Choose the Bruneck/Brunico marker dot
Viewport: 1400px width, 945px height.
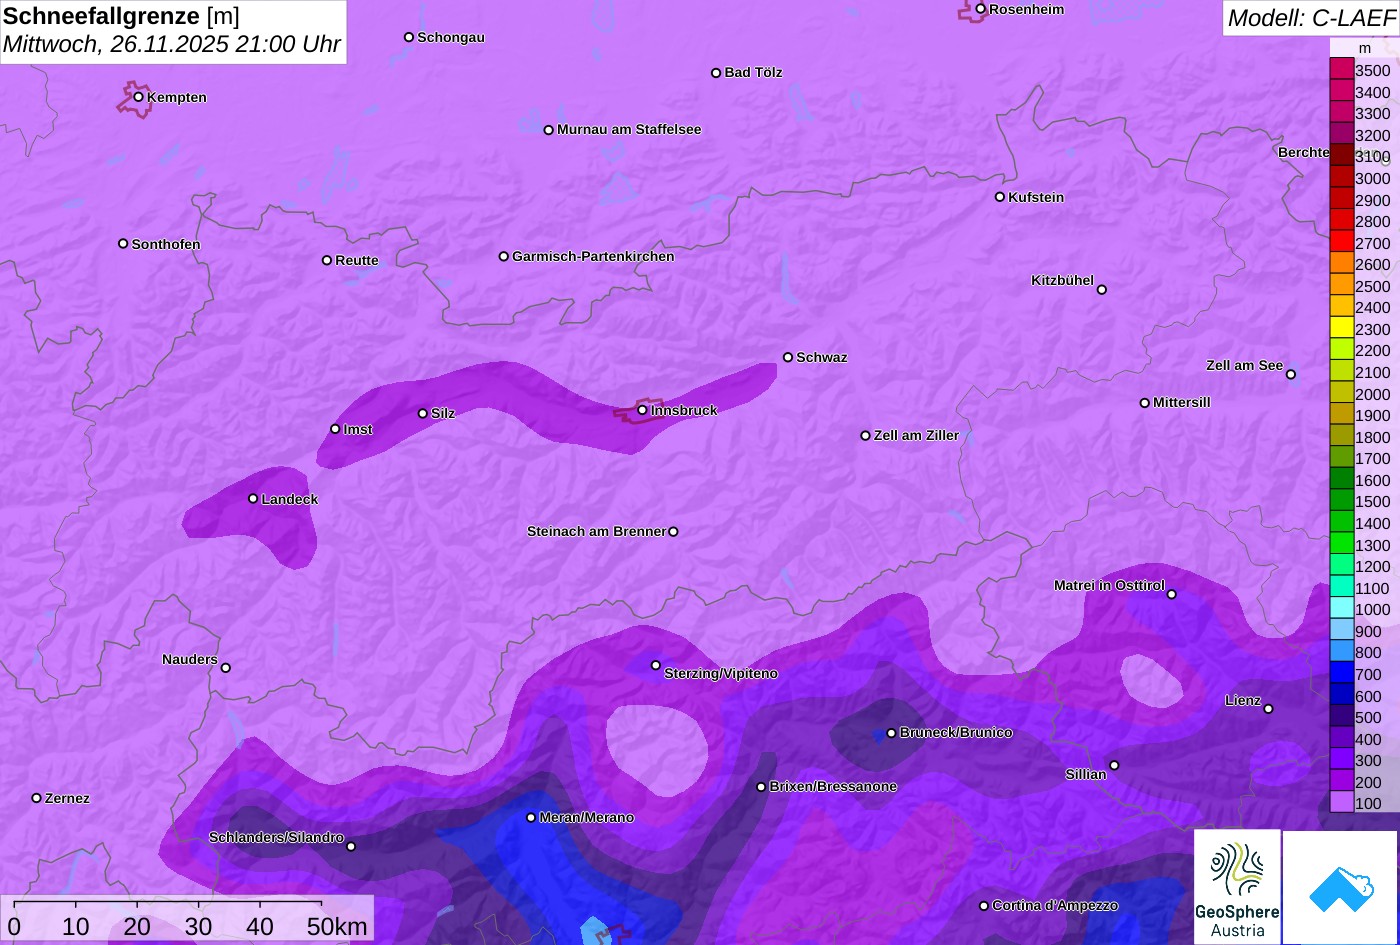click(891, 733)
